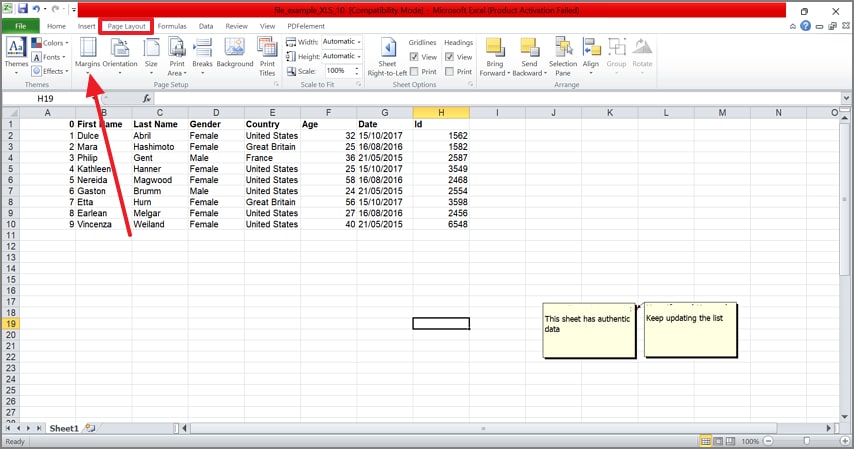Click the 100% zoom level button
The image size is (854, 449).
pos(750,441)
